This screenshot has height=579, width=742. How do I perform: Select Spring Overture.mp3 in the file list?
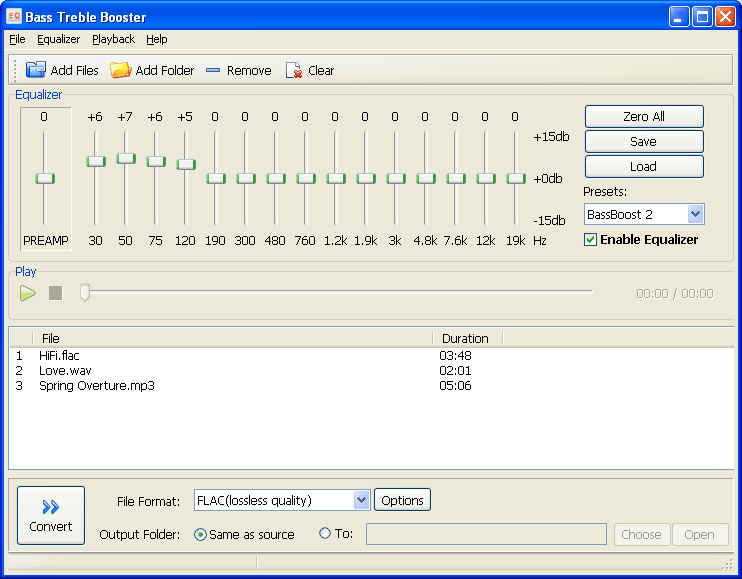click(97, 385)
